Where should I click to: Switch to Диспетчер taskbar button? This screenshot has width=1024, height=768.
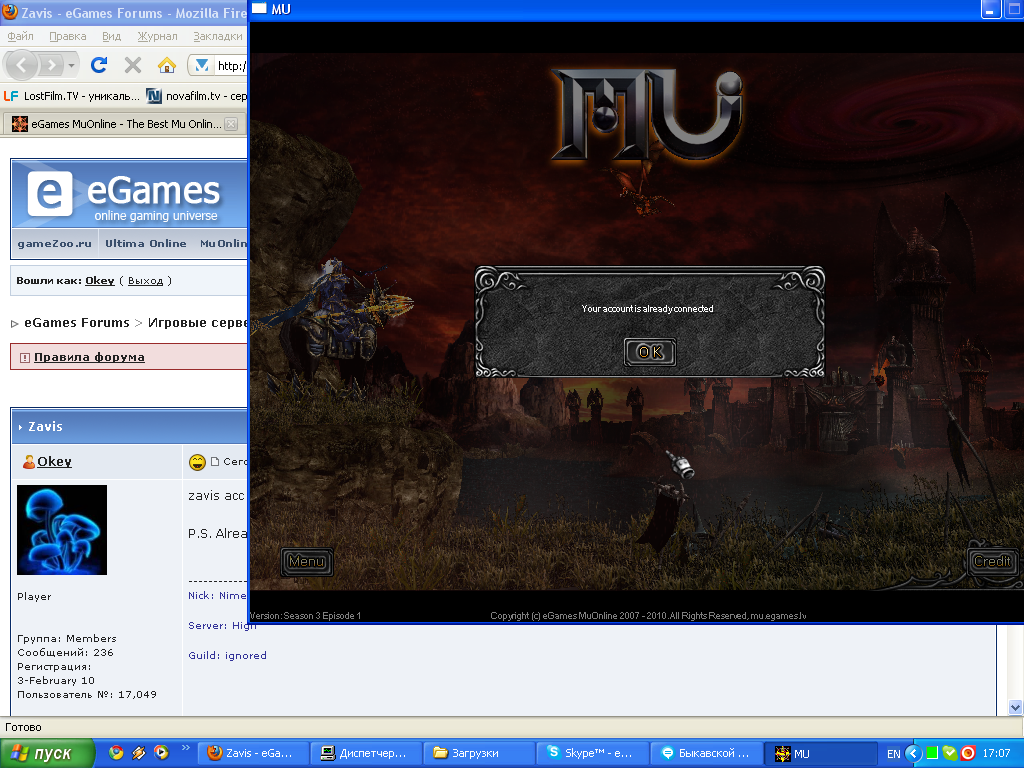[x=364, y=753]
